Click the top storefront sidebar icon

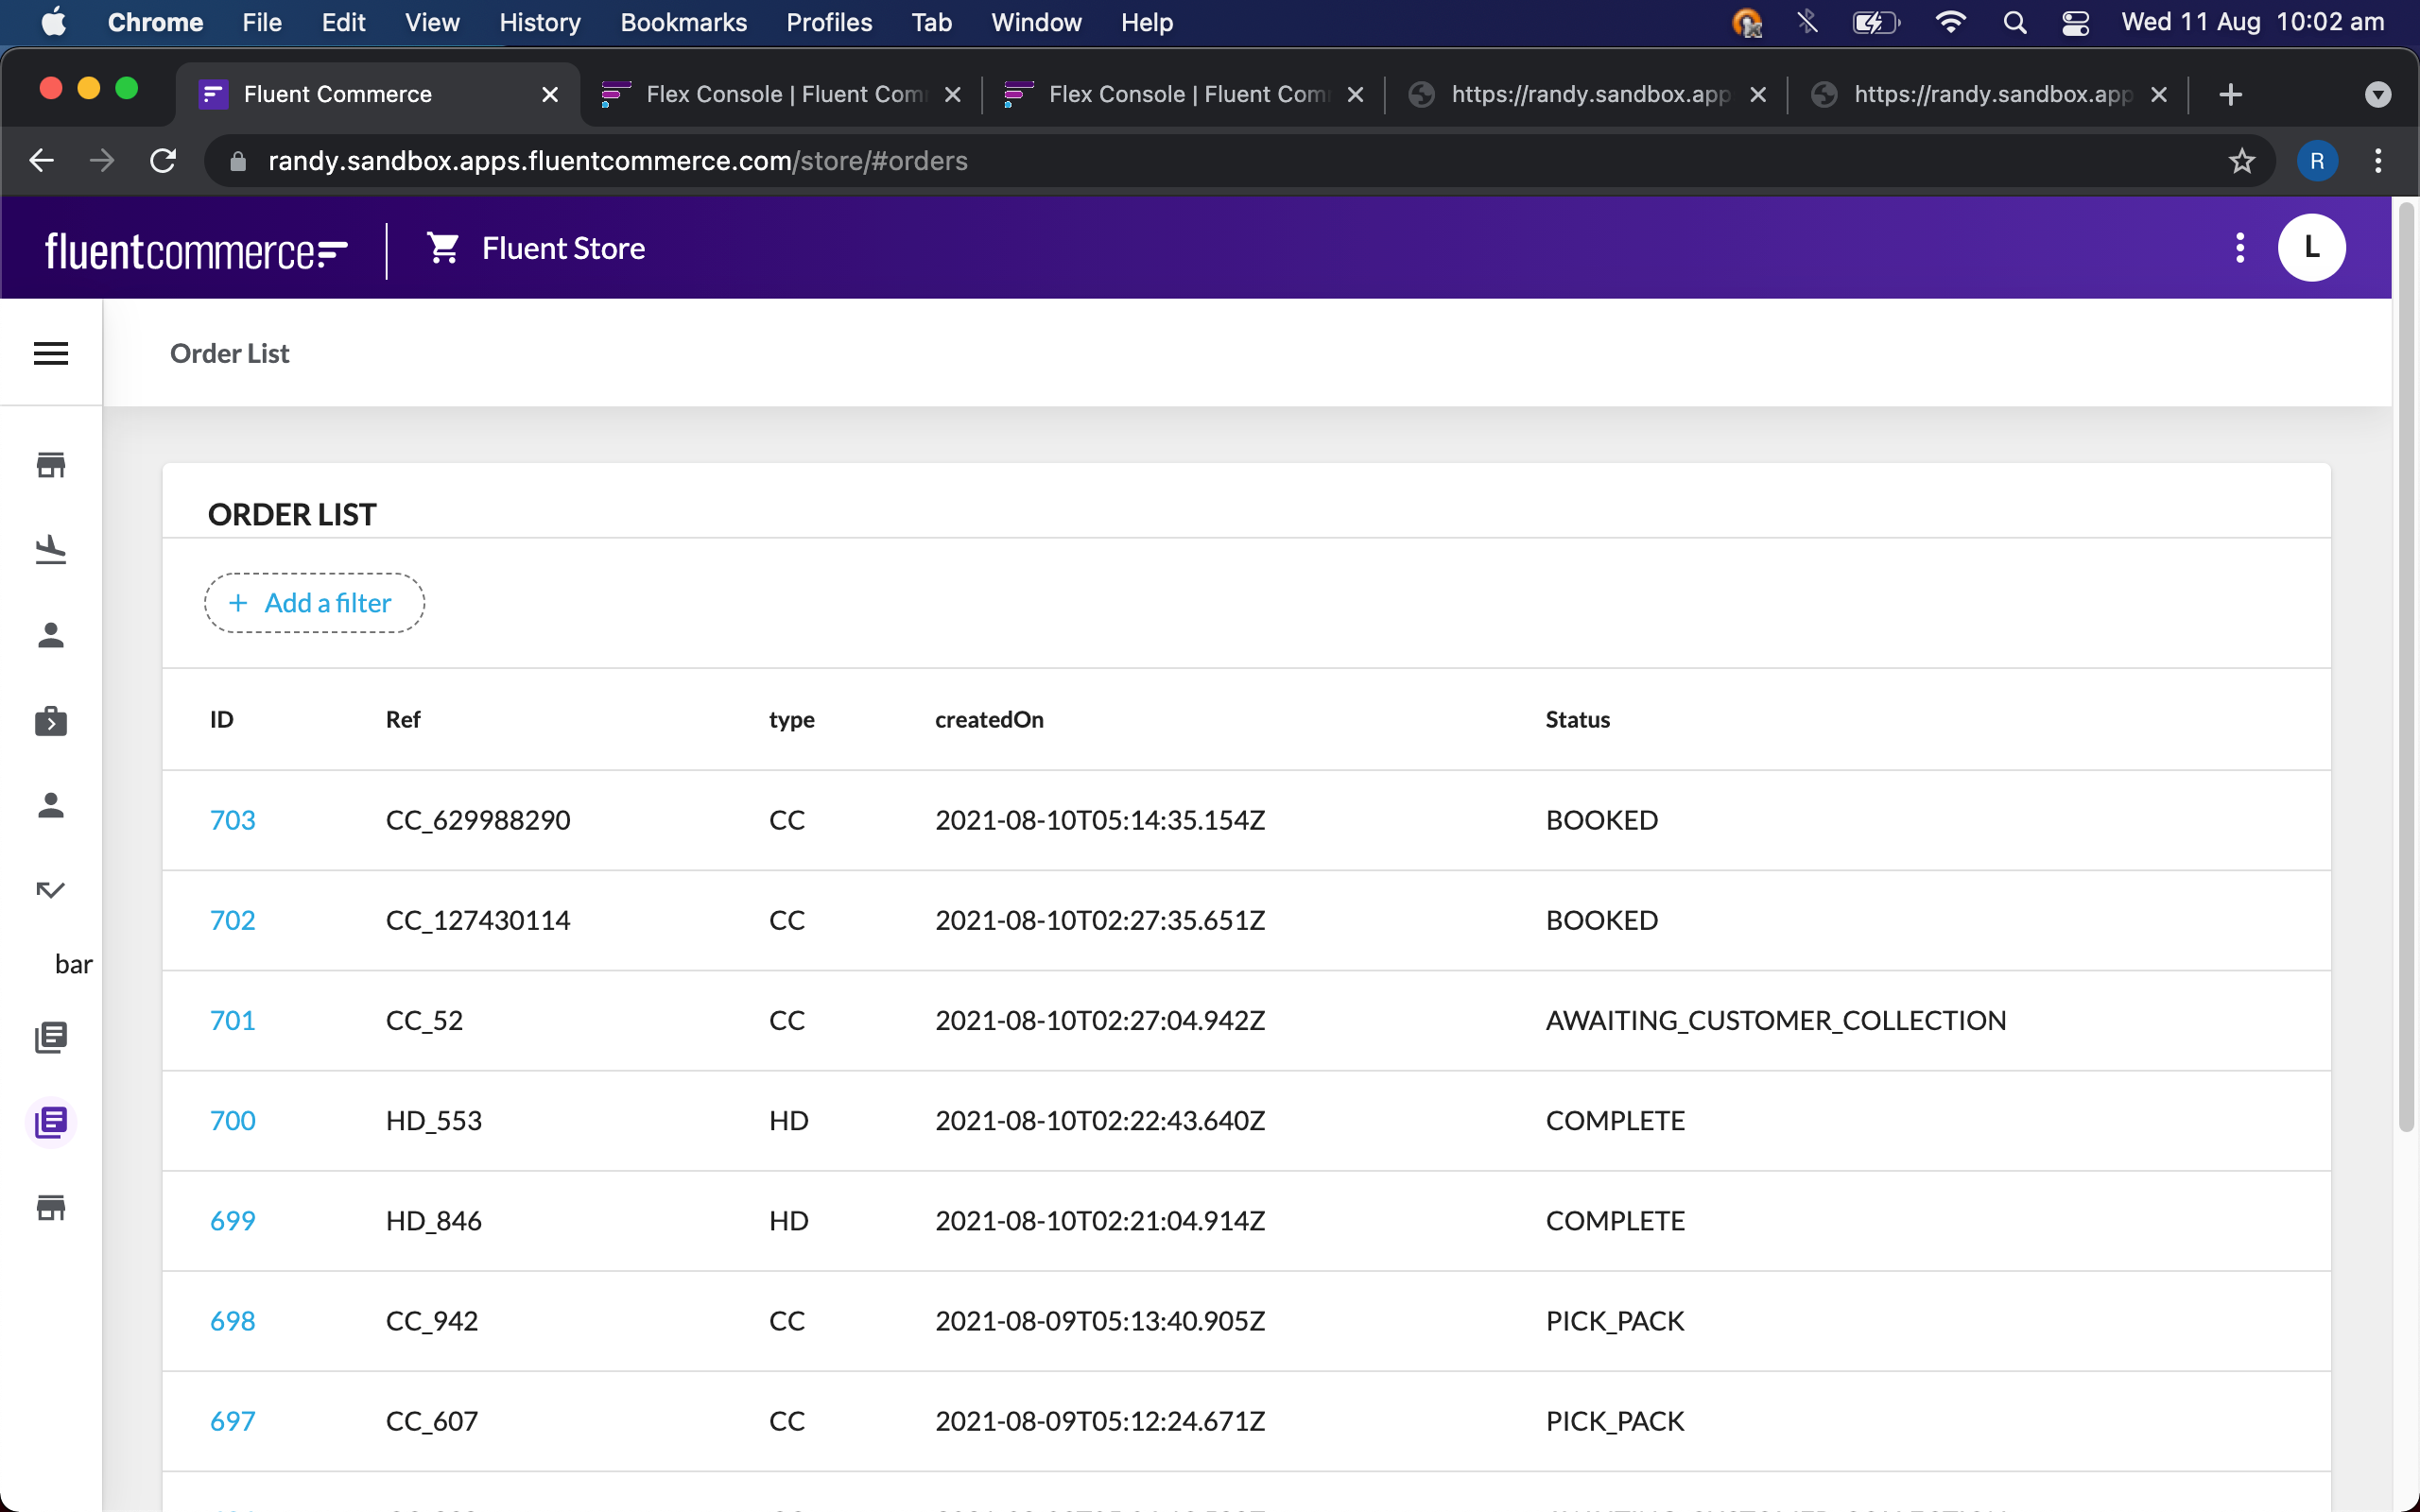[51, 465]
